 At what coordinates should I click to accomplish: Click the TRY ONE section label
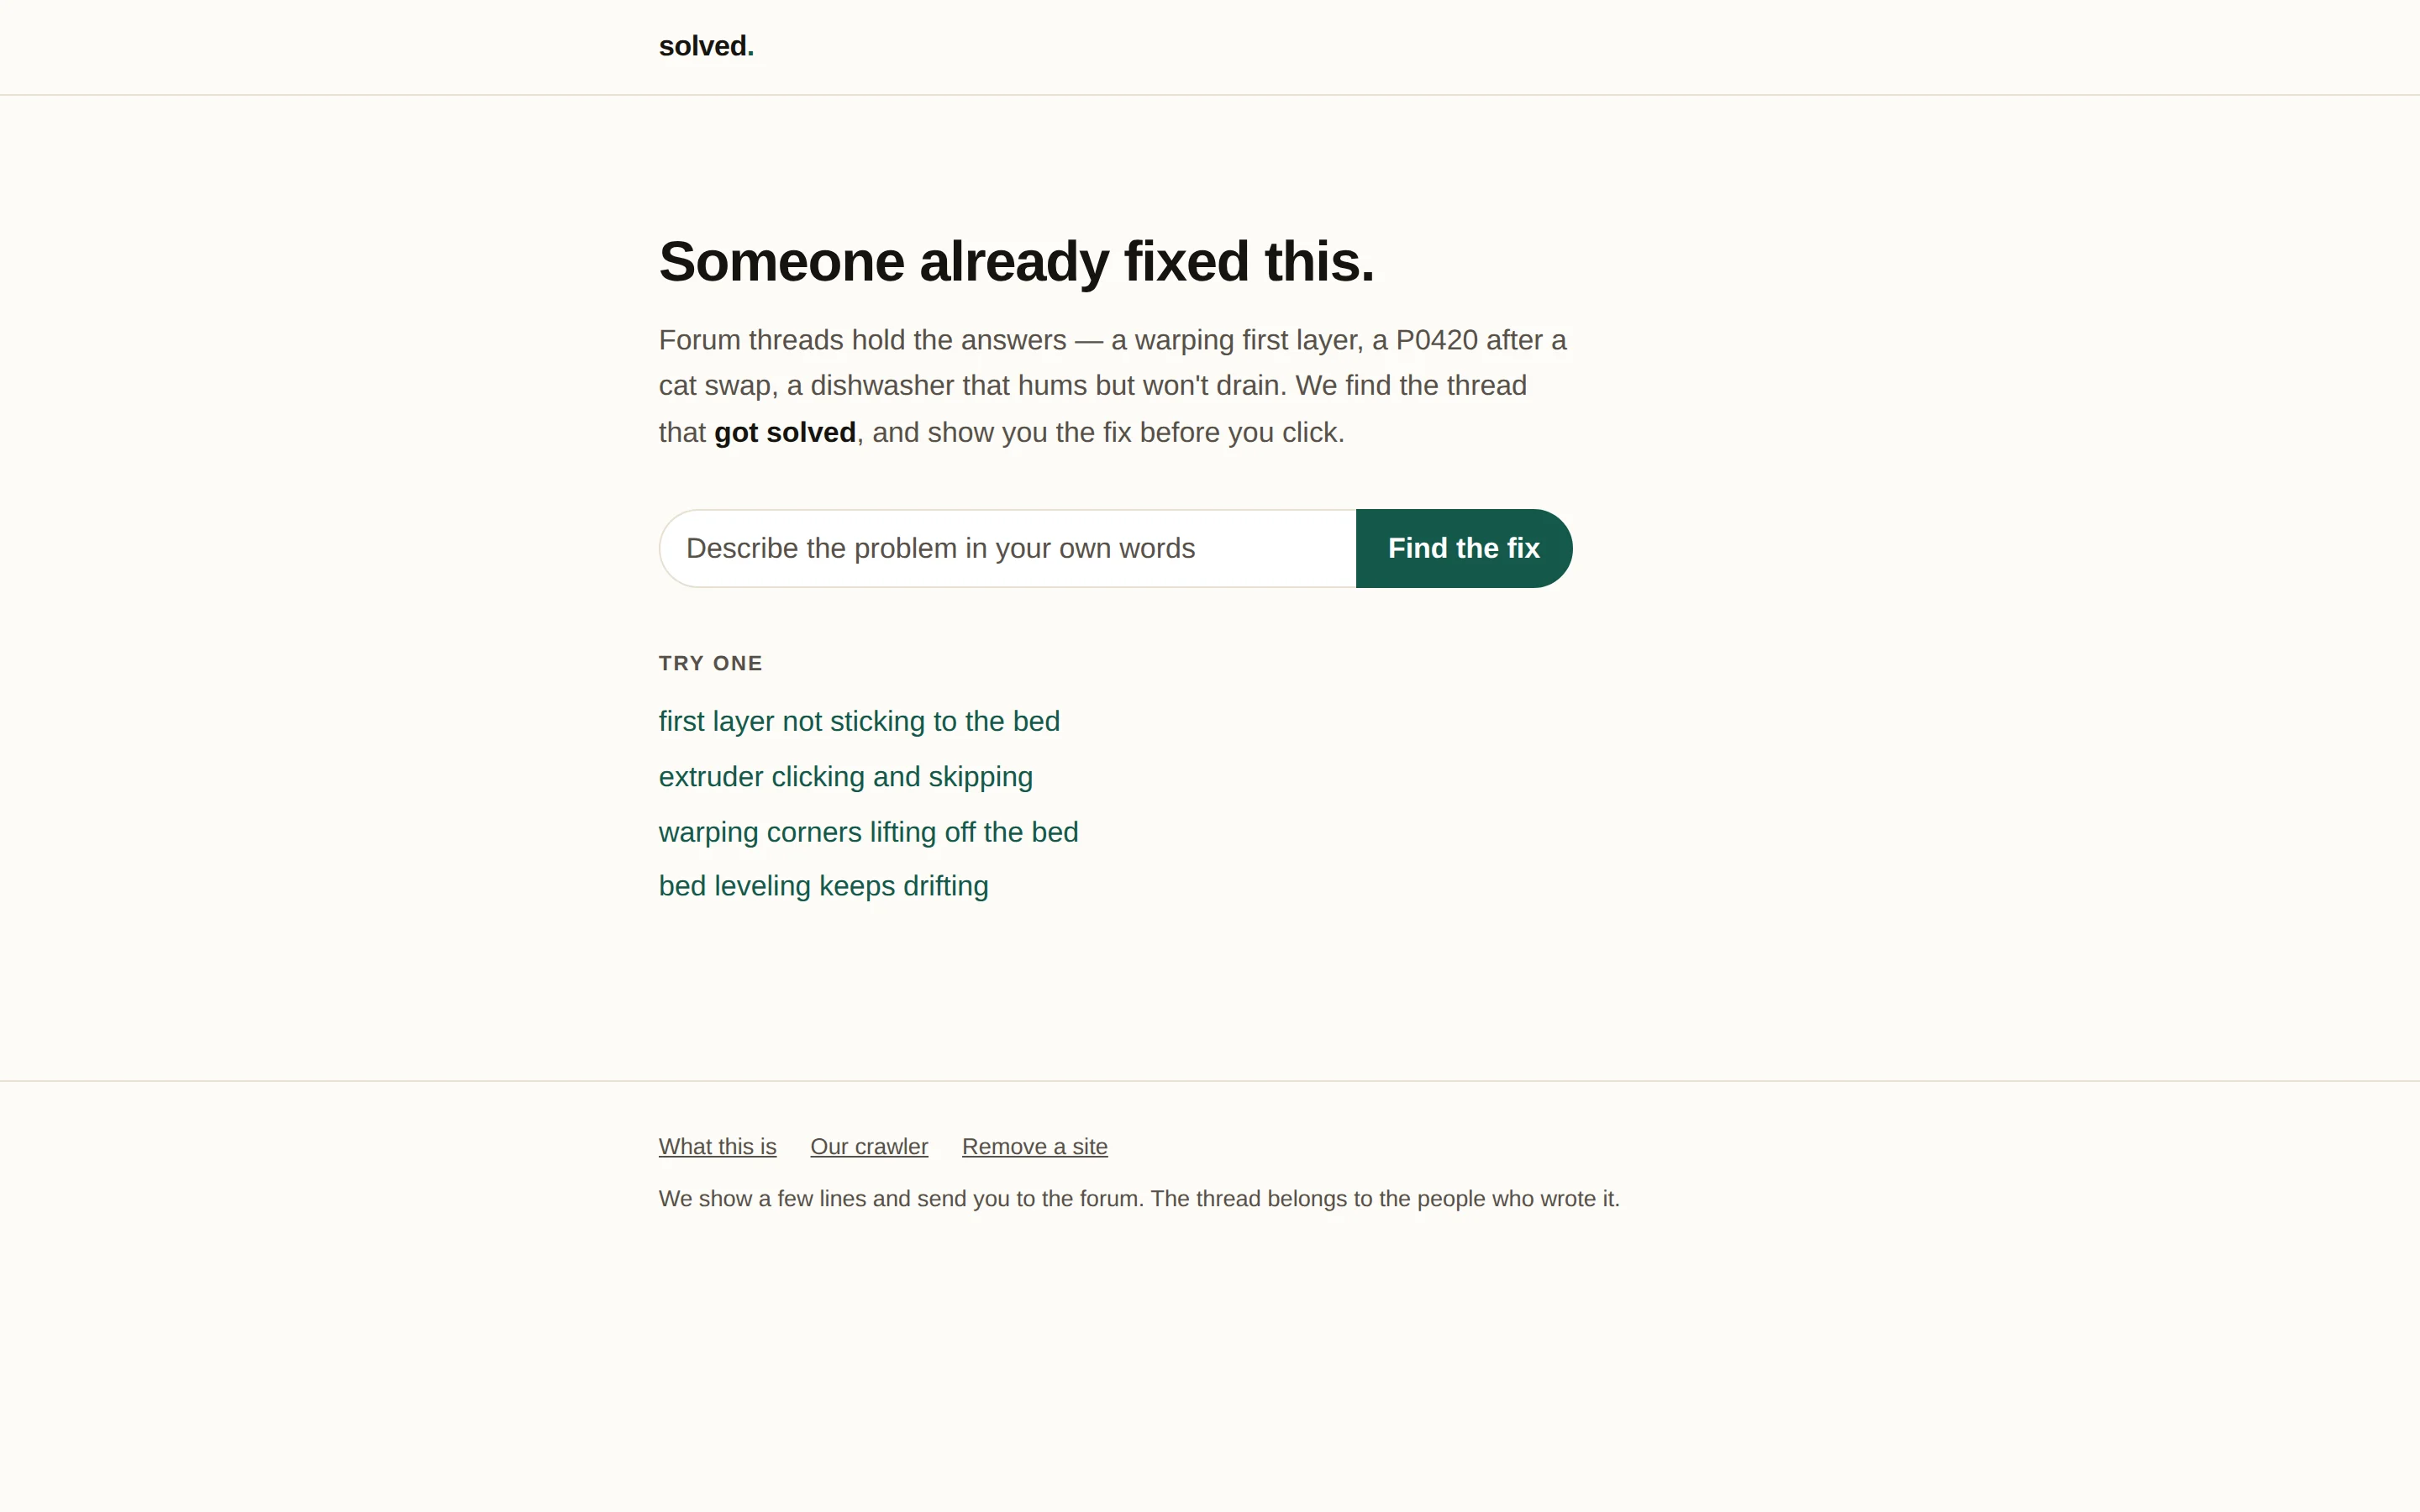click(710, 663)
